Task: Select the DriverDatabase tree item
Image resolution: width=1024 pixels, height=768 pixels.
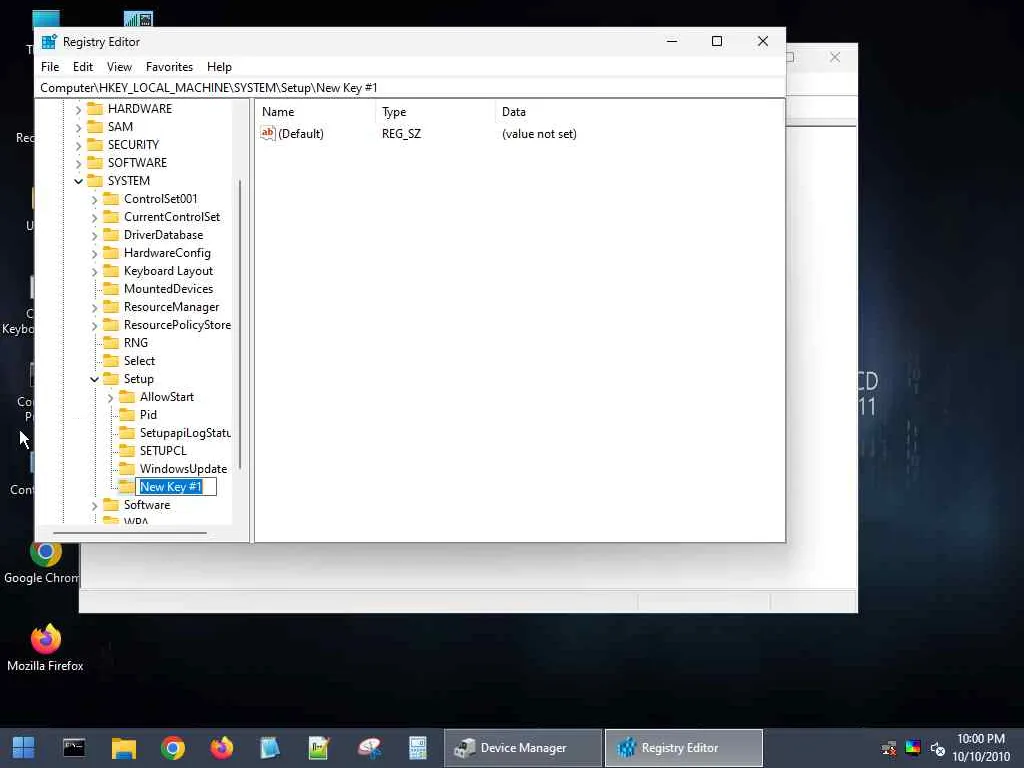Action: coord(163,235)
